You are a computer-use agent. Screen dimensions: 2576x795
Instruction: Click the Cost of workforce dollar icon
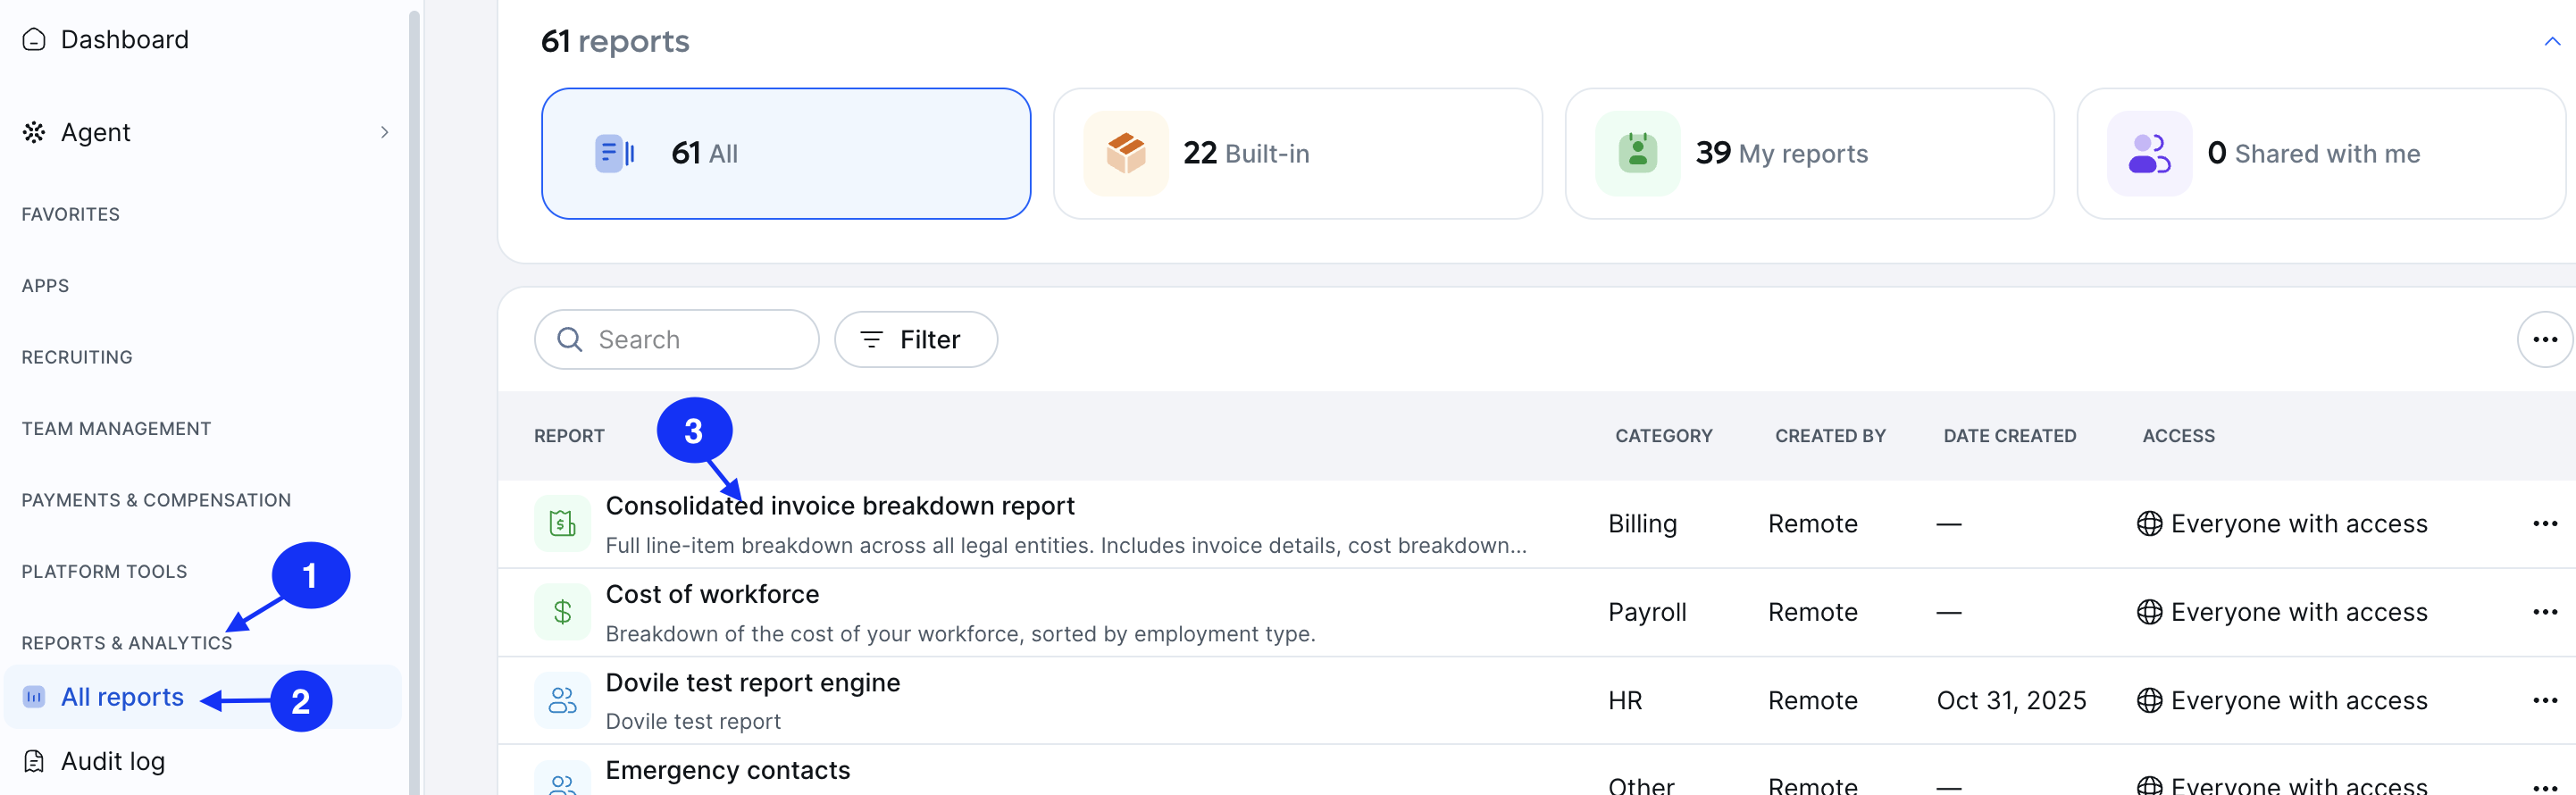coord(563,612)
